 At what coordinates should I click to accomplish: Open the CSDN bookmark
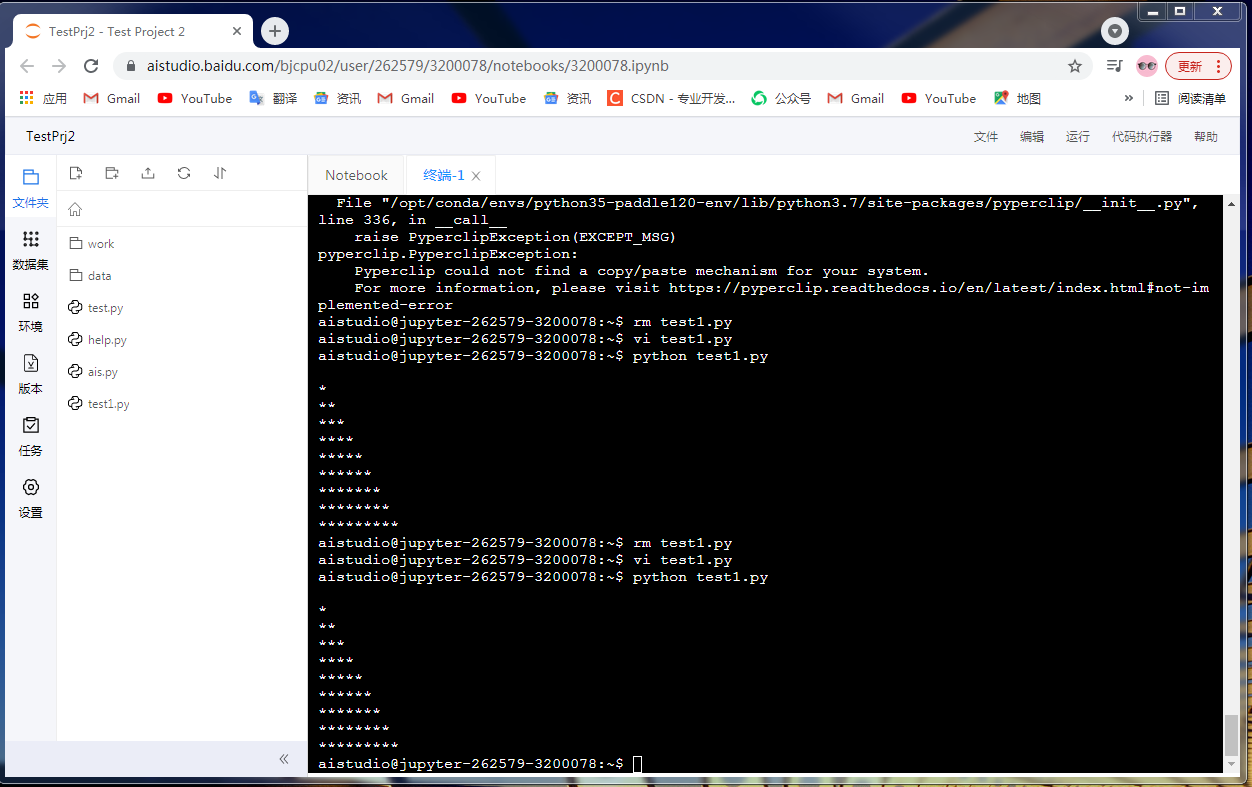671,98
